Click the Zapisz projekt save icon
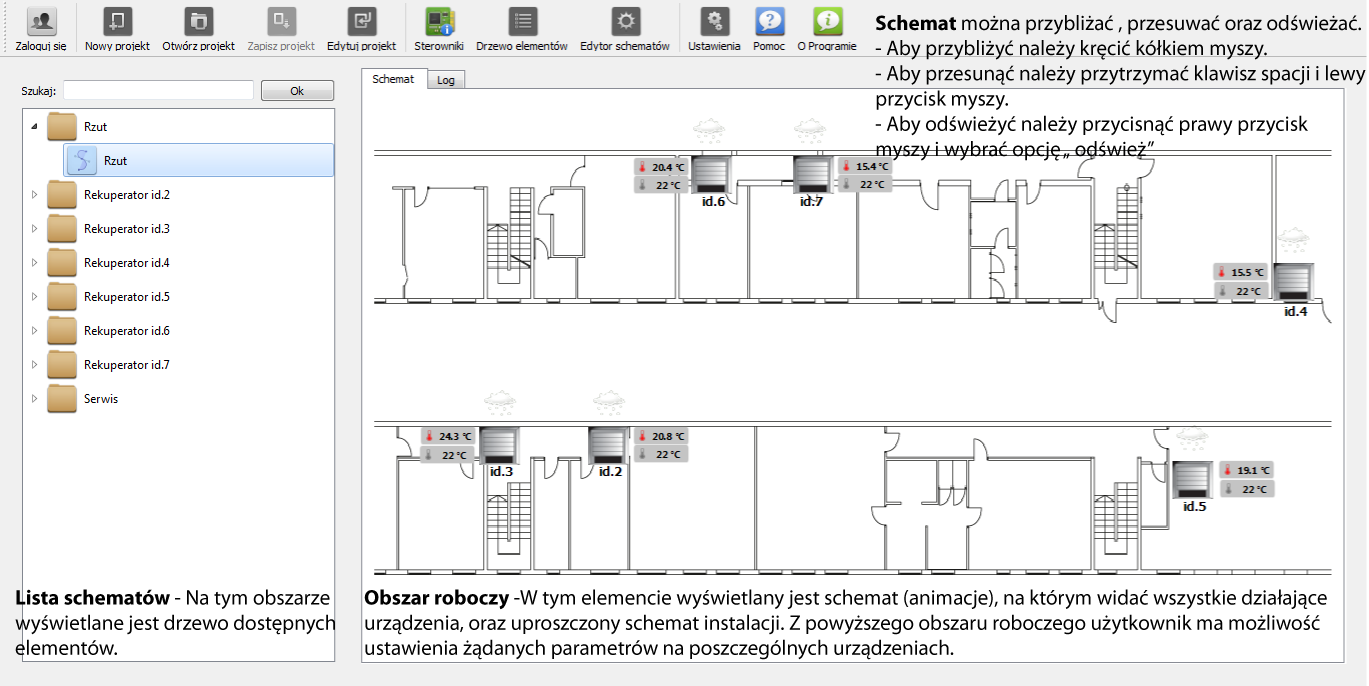This screenshot has height=686, width=1369. coord(281,21)
